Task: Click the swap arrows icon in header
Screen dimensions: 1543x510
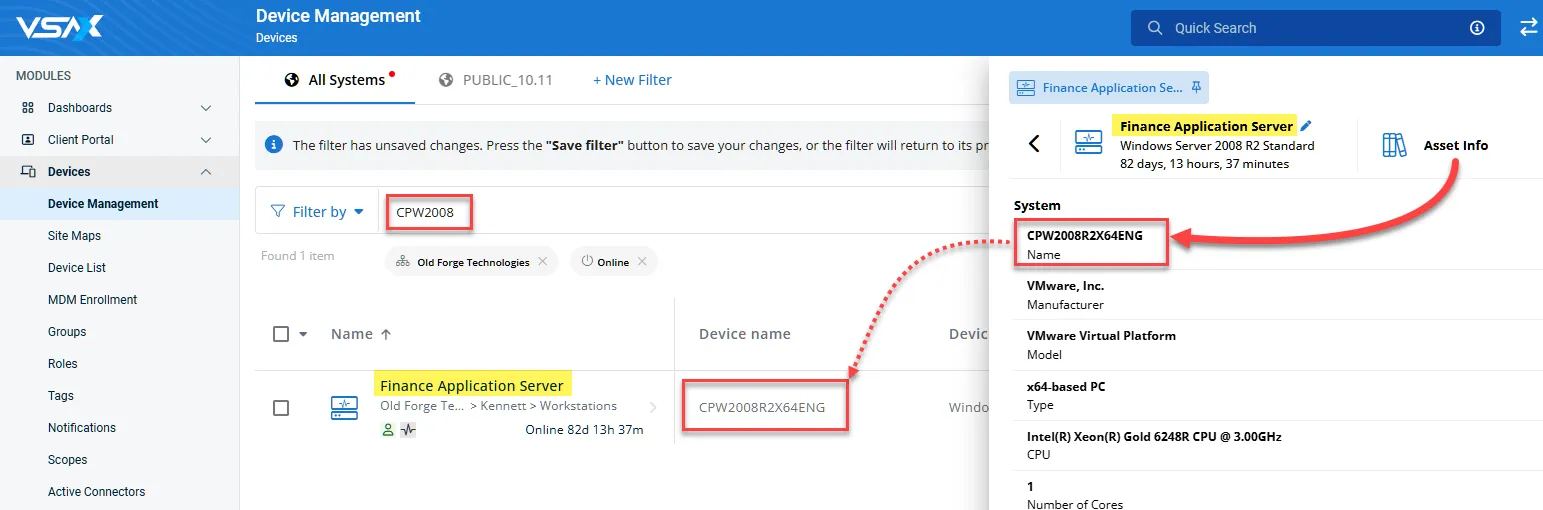Action: point(1528,28)
